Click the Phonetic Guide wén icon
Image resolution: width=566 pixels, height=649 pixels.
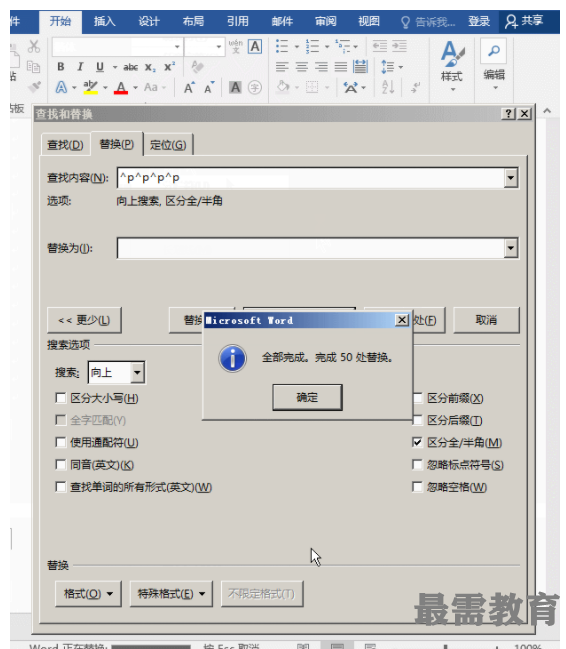[x=236, y=46]
